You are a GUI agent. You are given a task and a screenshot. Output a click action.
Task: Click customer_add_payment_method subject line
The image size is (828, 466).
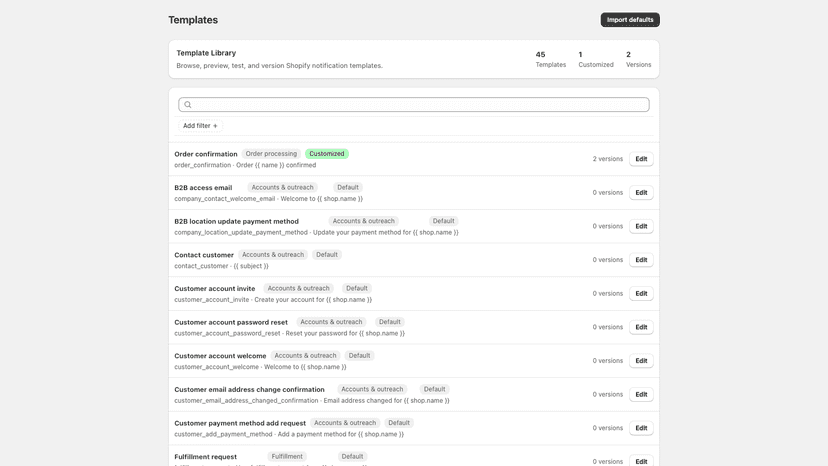pos(289,434)
